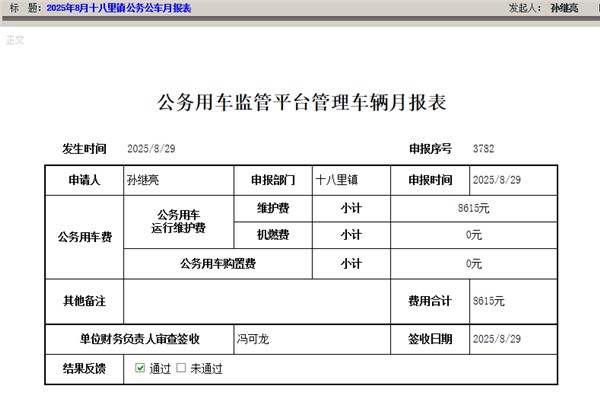Click the 申请人 label
This screenshot has width=600, height=398.
click(84, 180)
